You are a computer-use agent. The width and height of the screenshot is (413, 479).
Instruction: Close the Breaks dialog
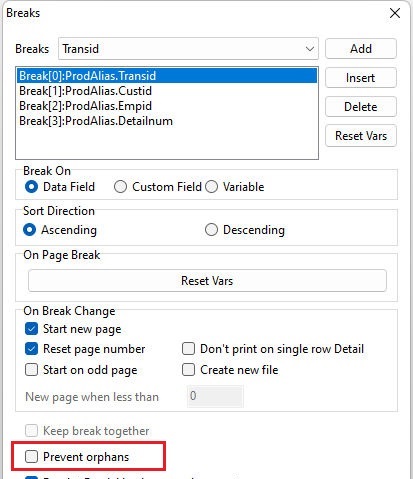coord(395,13)
